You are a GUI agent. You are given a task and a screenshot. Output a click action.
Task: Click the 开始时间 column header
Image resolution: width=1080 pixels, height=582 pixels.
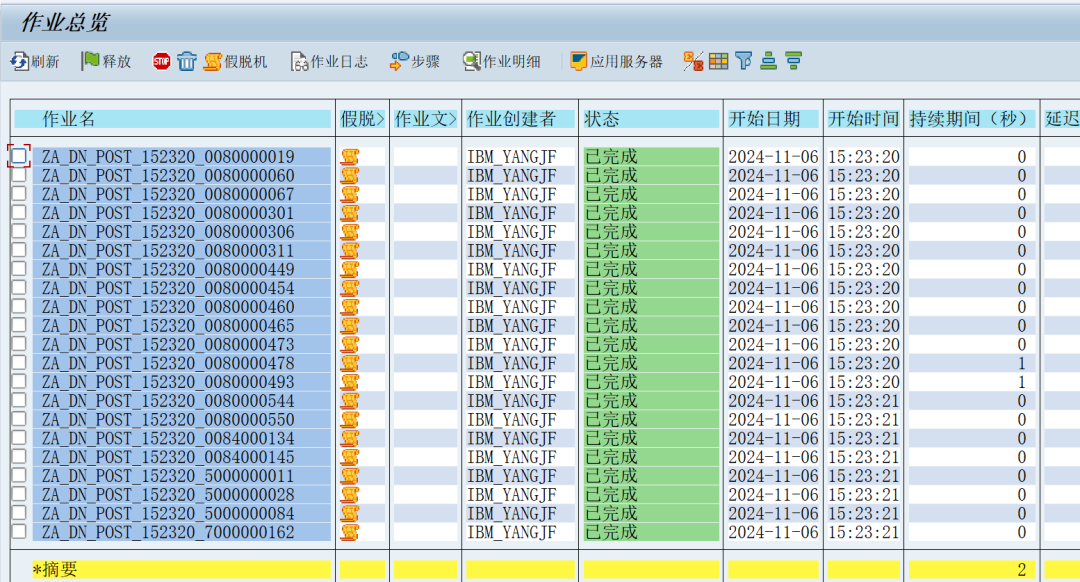click(x=863, y=119)
